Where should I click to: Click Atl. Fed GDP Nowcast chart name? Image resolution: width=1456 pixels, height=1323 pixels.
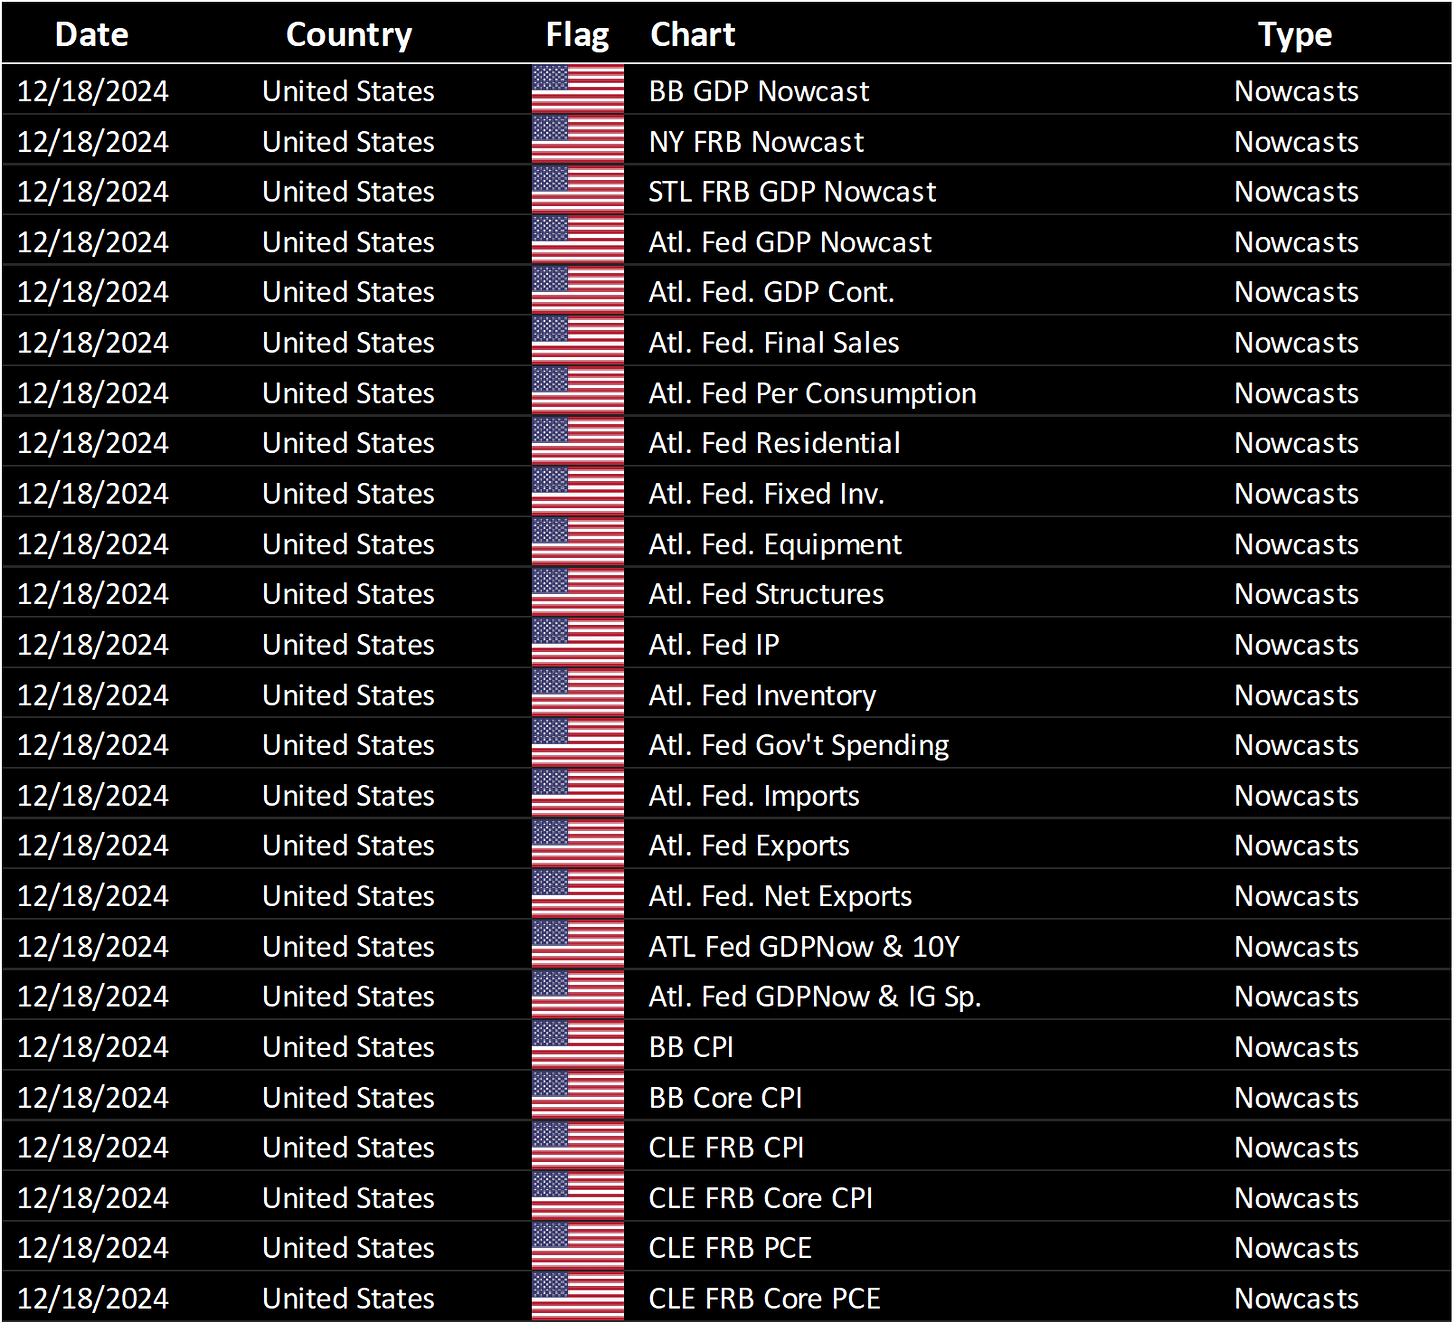pos(790,242)
